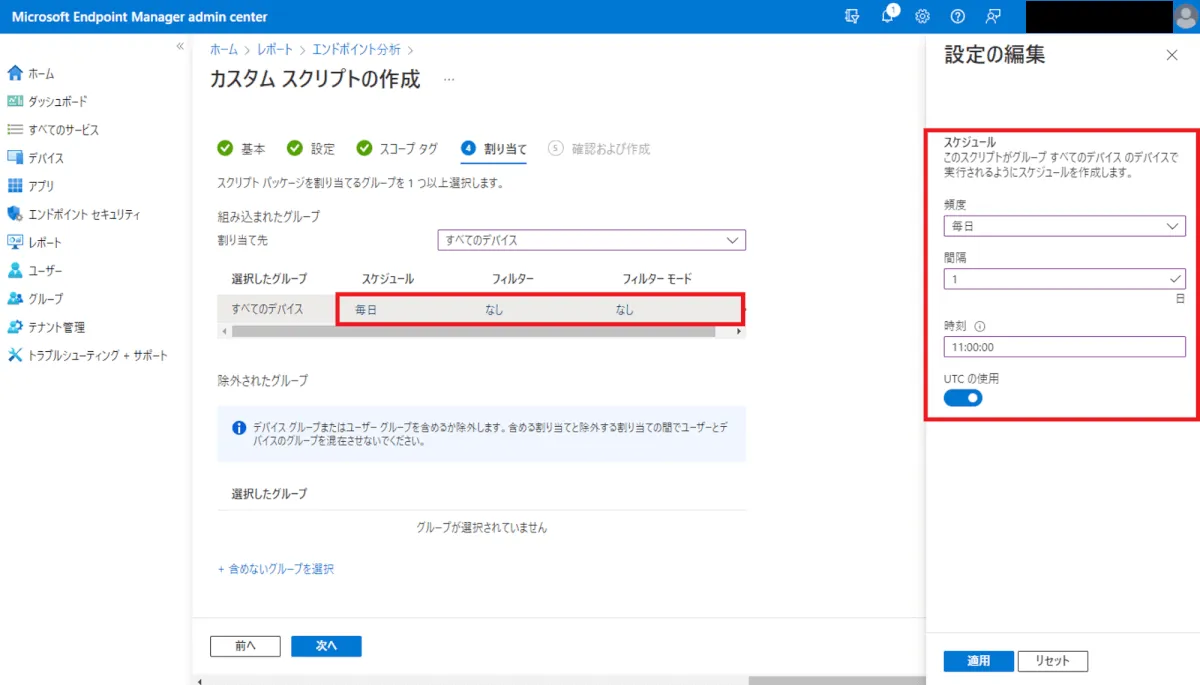Toggle the UTC の使用 switch

point(963,398)
